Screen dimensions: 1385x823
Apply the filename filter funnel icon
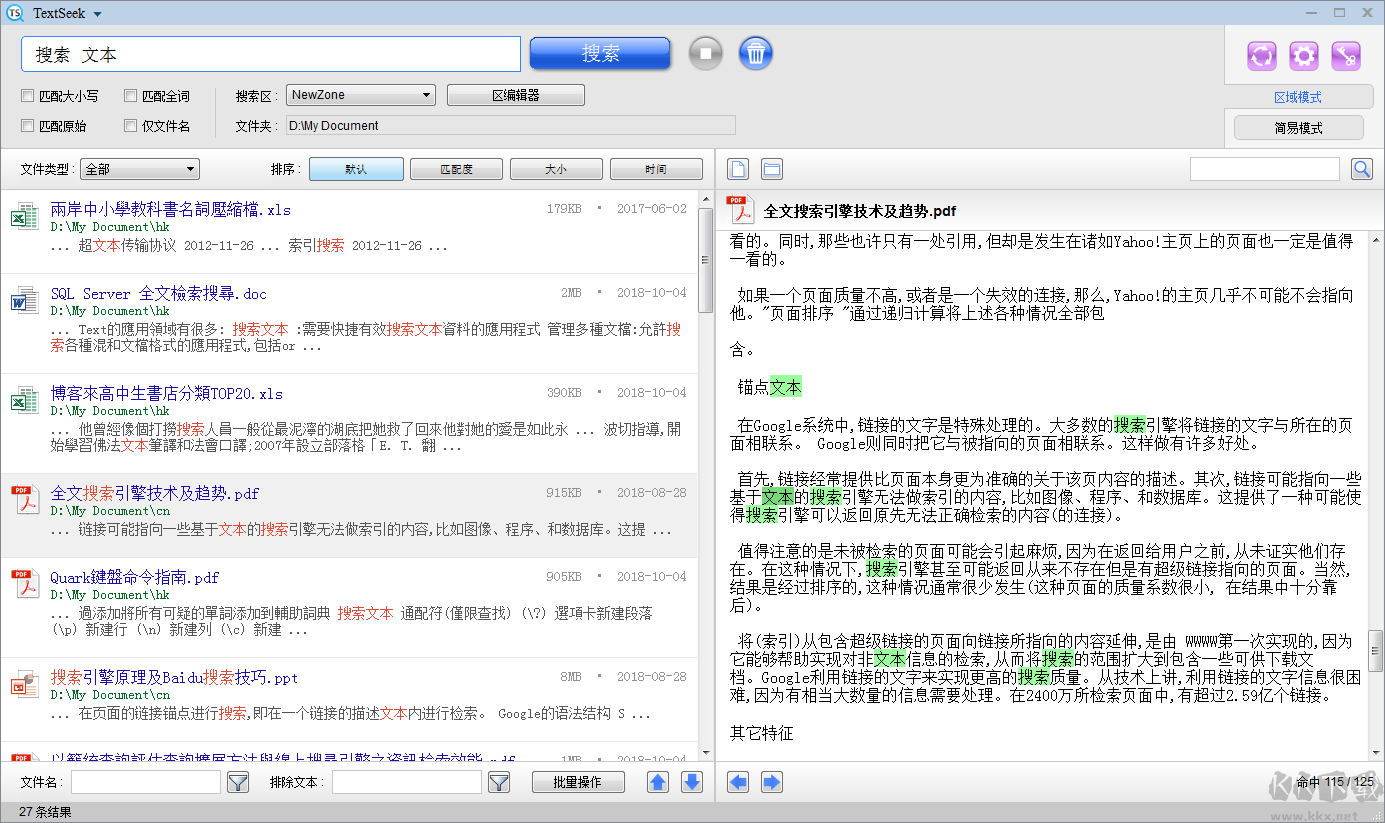click(x=237, y=782)
